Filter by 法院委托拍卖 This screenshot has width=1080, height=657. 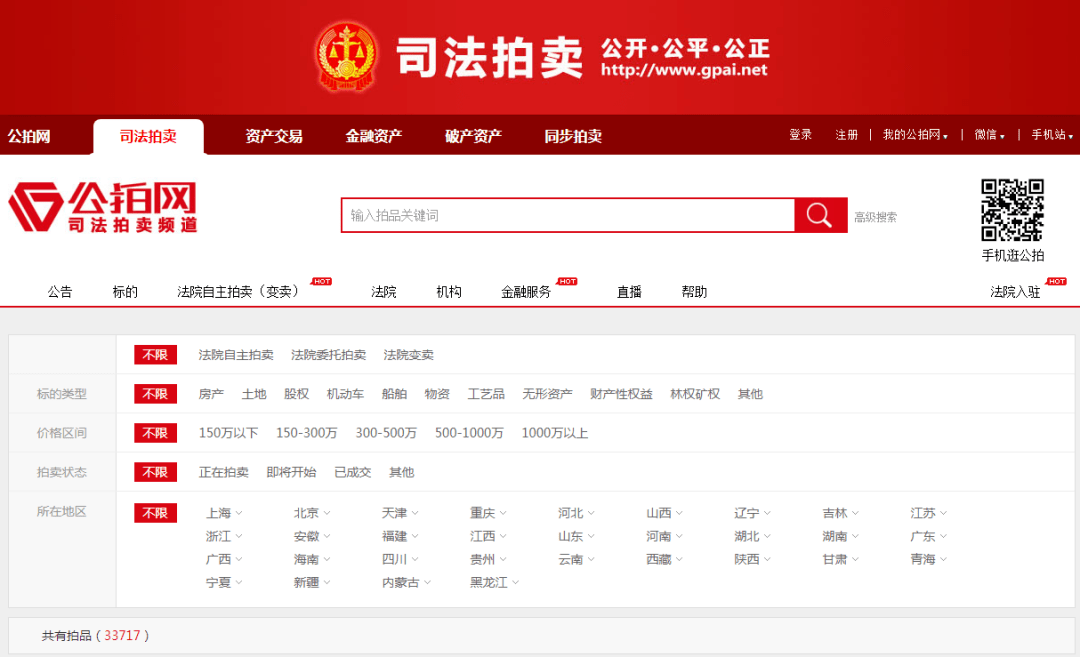(328, 355)
